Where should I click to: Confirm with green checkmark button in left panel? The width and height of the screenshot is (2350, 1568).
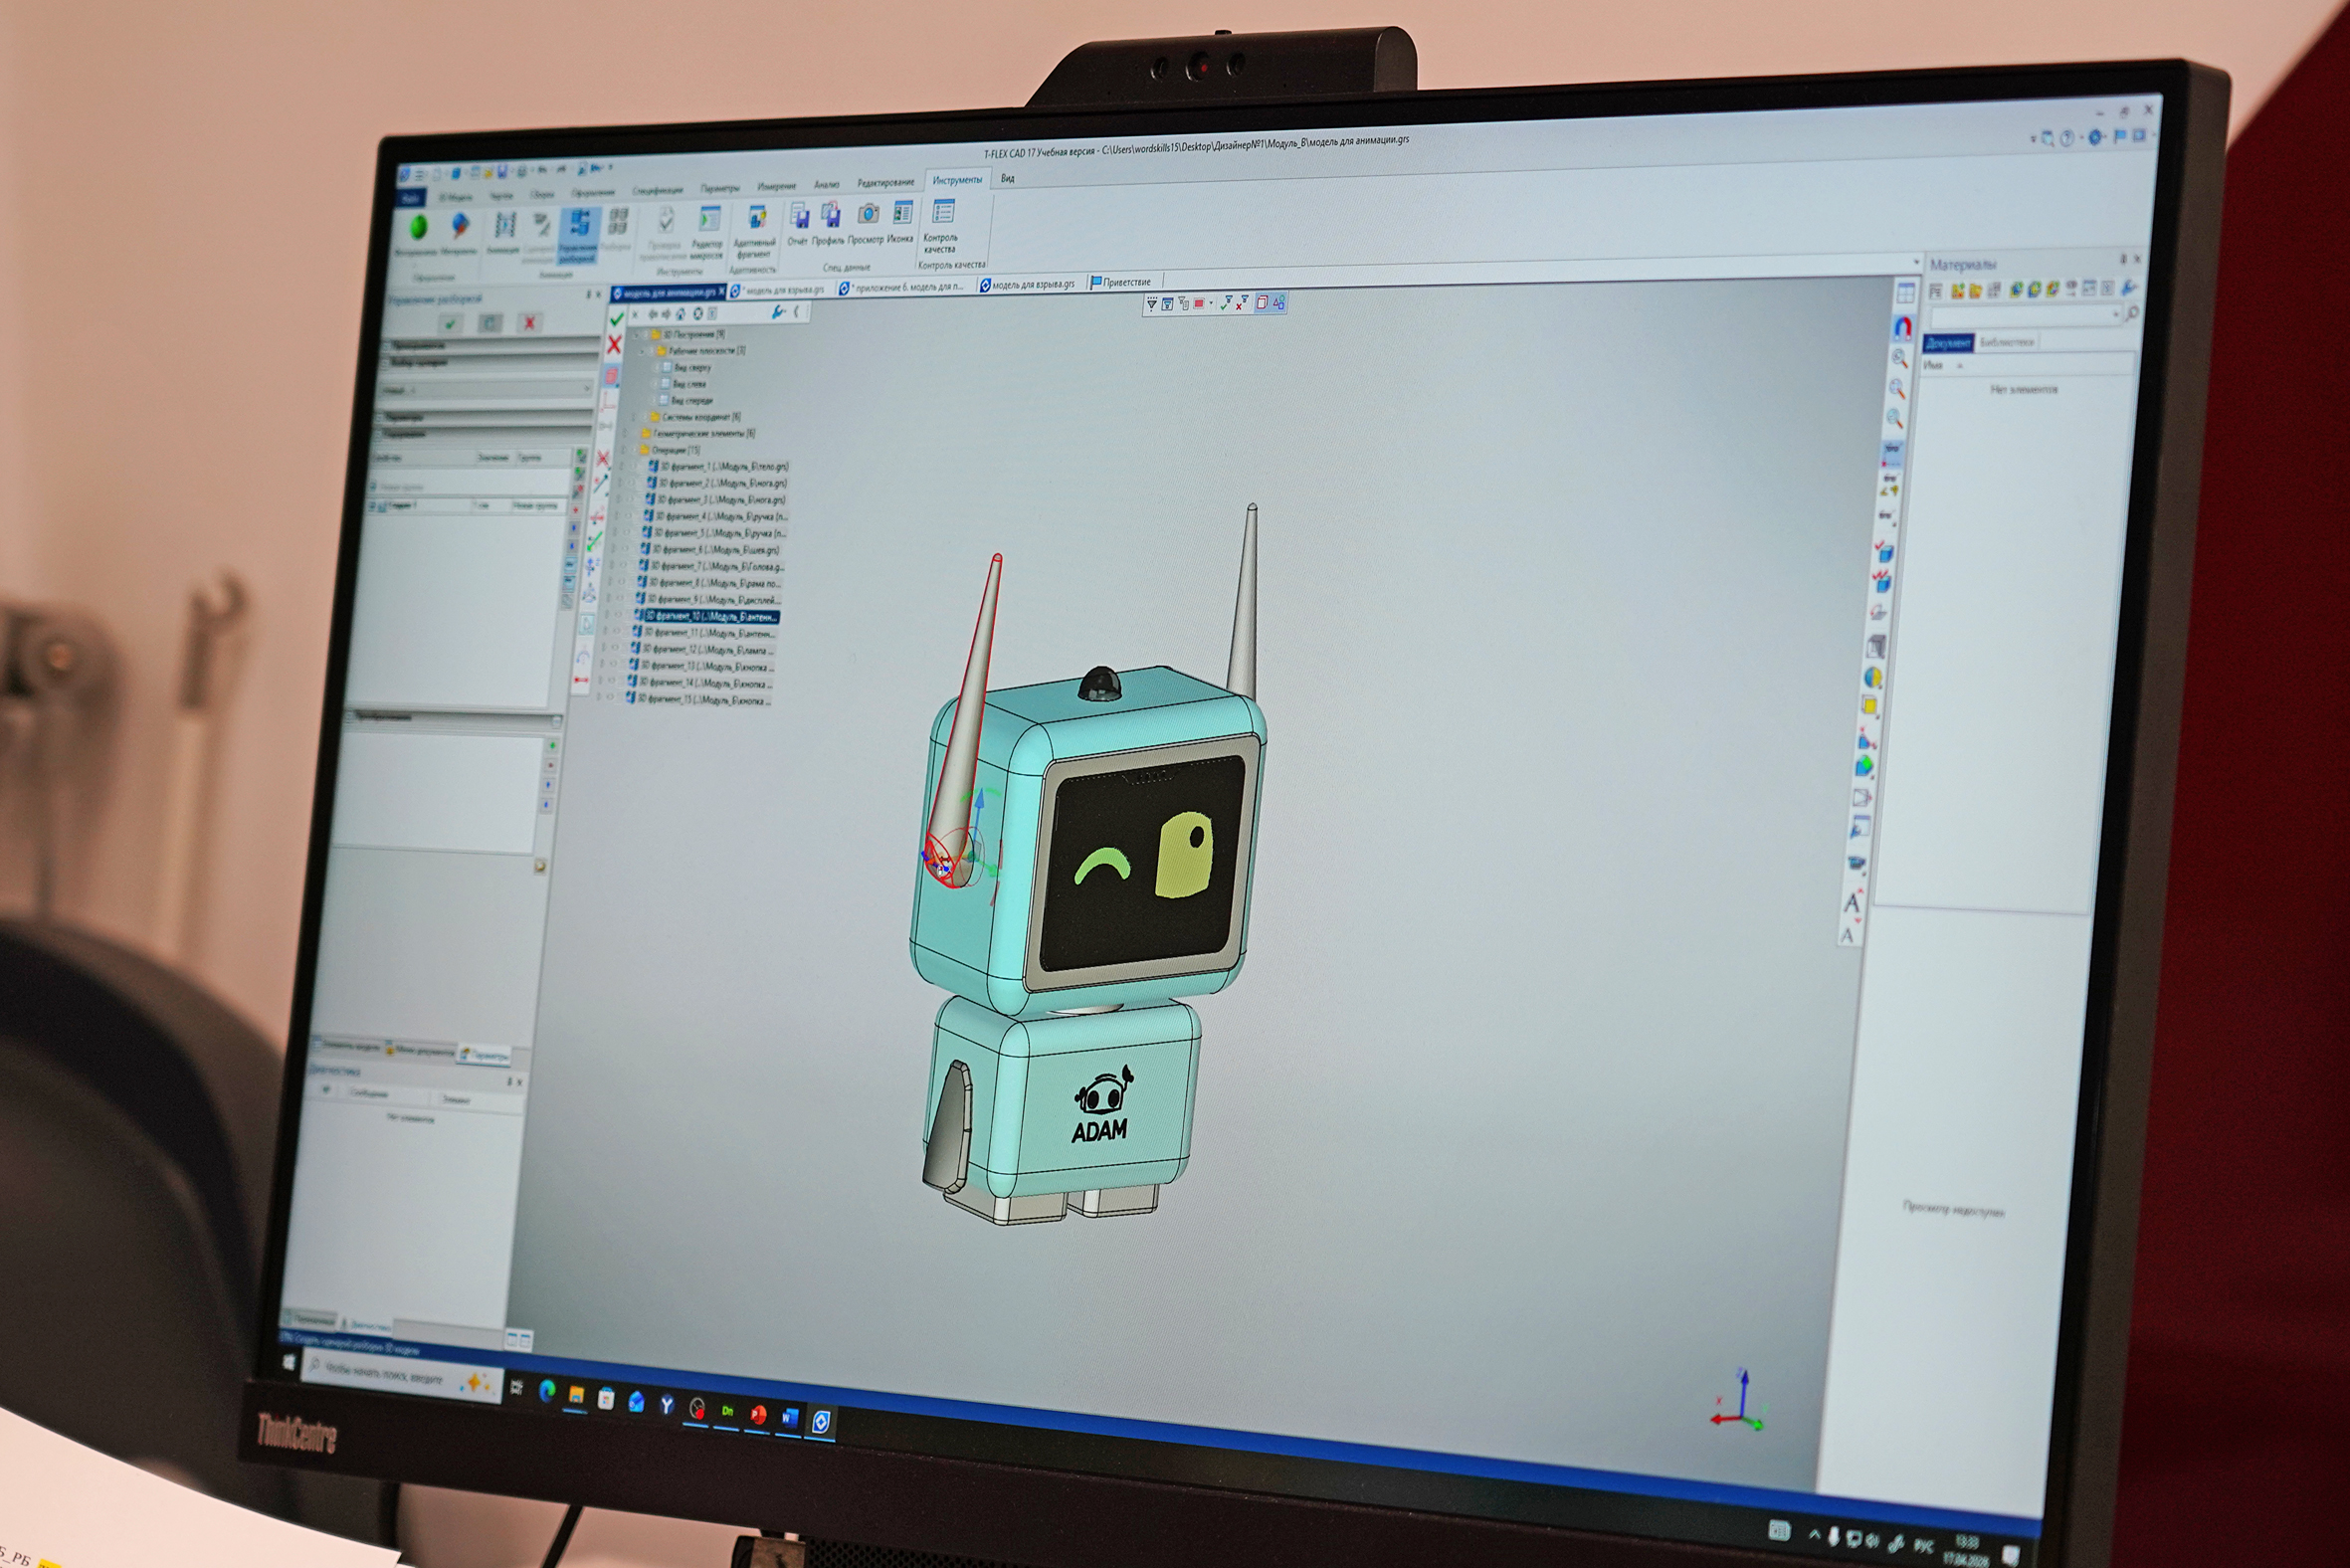coord(451,323)
